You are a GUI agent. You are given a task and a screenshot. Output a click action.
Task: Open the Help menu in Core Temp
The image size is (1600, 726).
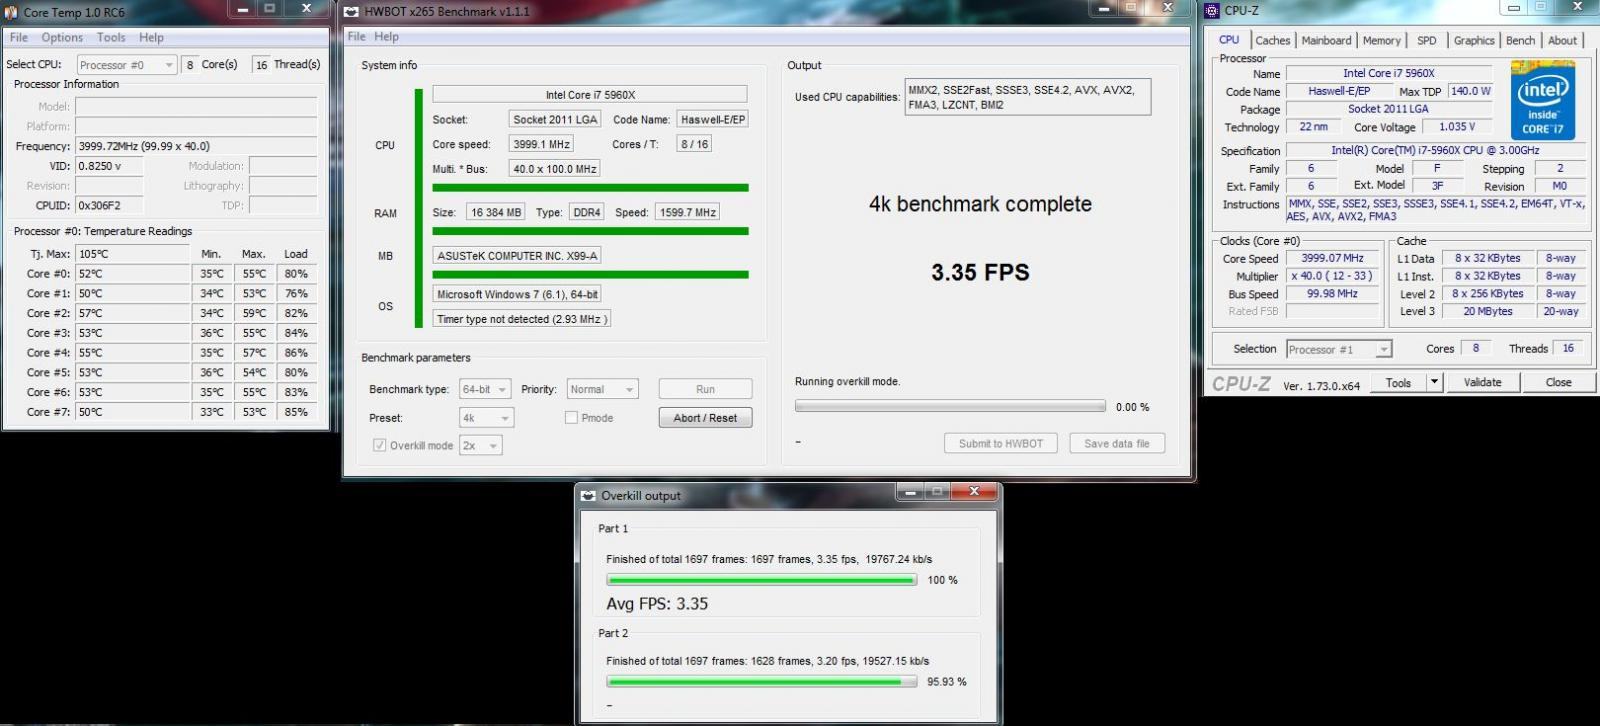pyautogui.click(x=151, y=37)
